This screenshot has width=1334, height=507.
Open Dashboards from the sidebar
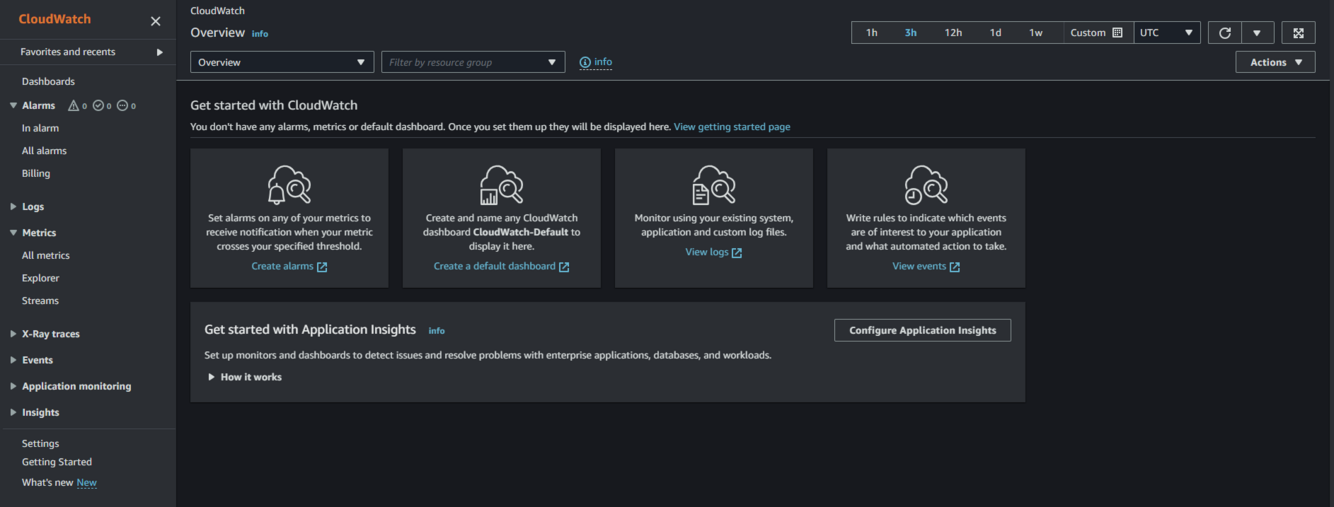click(x=48, y=82)
